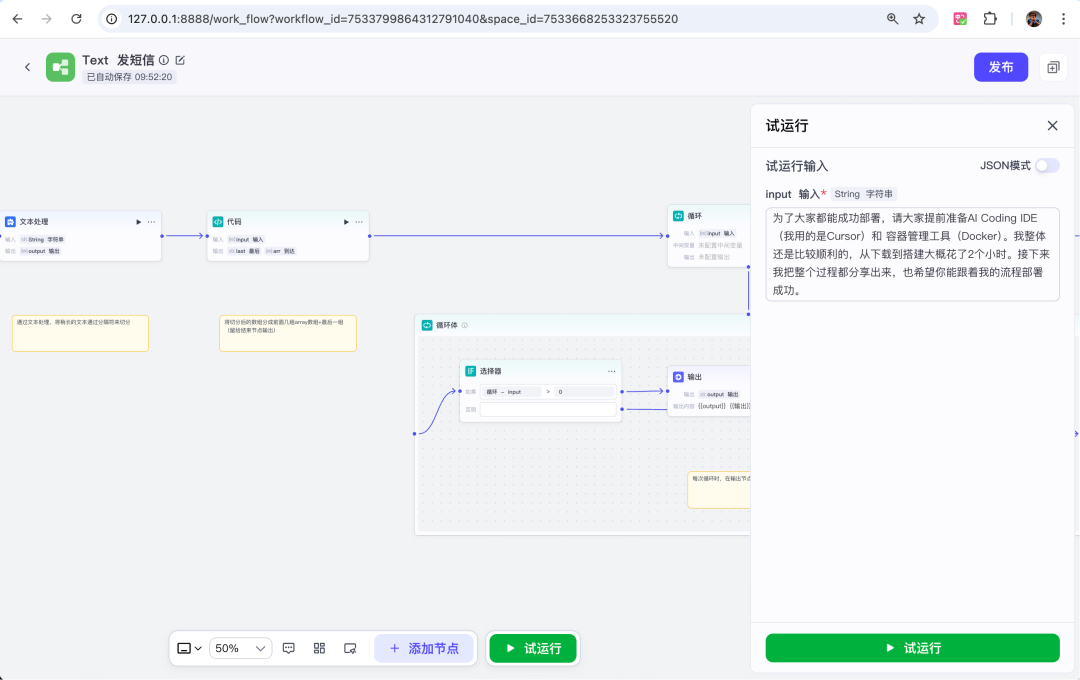The image size is (1080, 680).
Task: Click the auto-layout grid icon in toolbar
Action: pos(319,648)
